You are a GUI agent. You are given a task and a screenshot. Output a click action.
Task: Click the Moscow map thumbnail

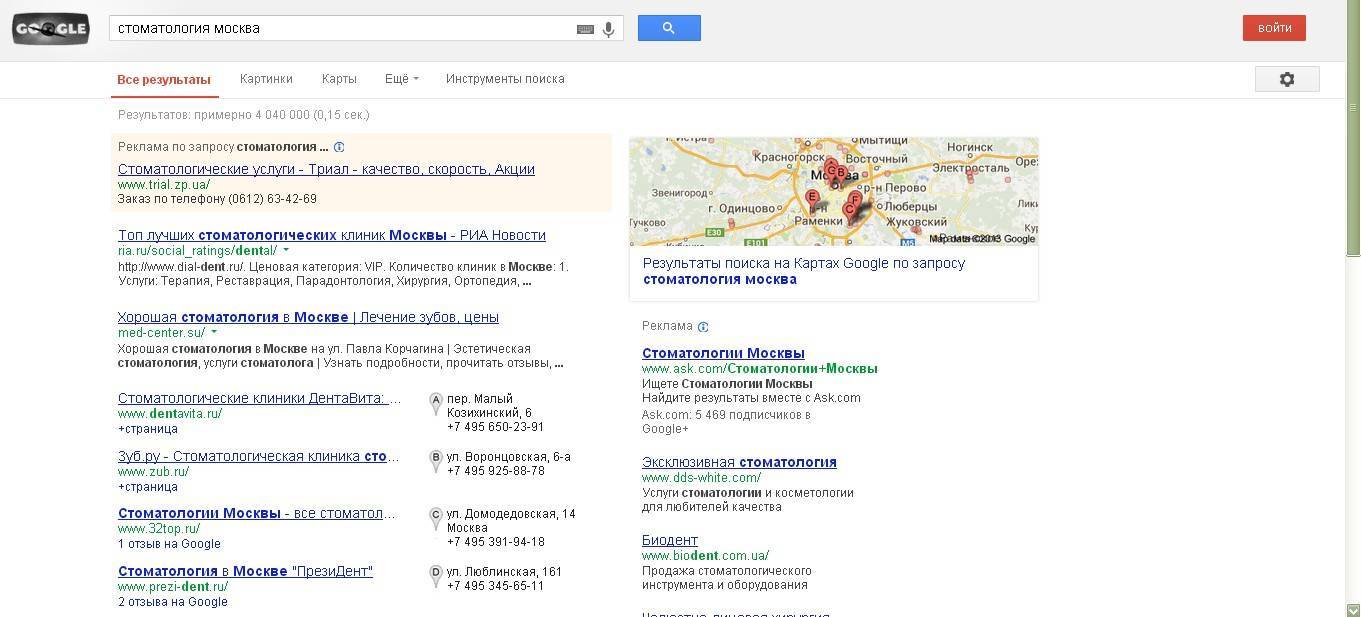click(x=834, y=192)
